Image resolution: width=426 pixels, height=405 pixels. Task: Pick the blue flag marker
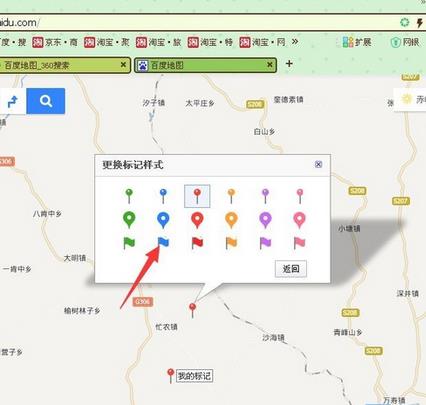(x=163, y=243)
